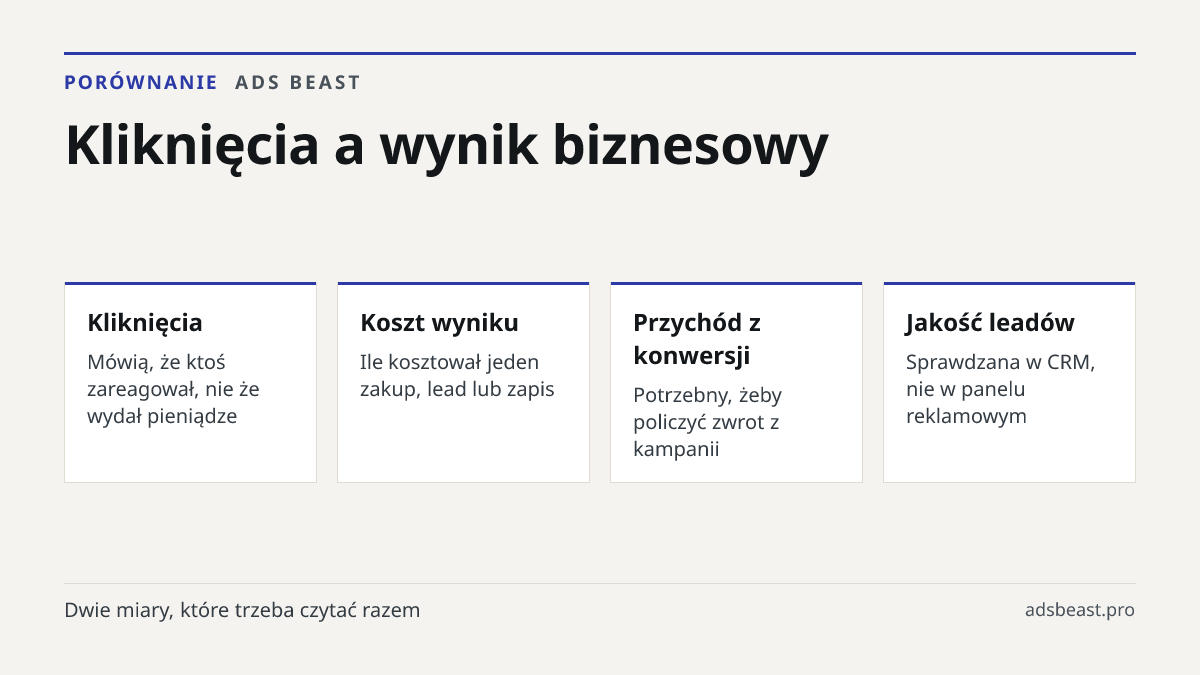Viewport: 1200px width, 675px height.
Task: Click the 'PORÓWNANIE' label
Action: (x=141, y=83)
